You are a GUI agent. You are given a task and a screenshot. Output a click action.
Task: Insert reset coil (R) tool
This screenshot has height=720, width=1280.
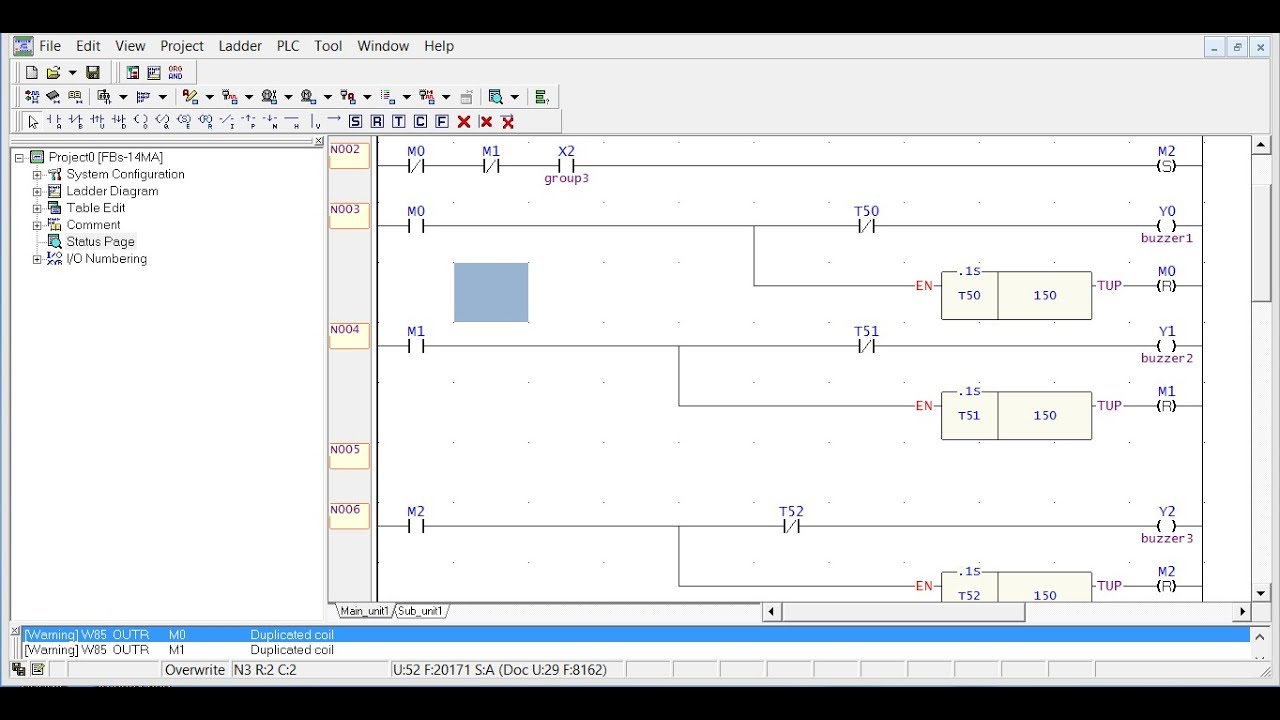(206, 122)
